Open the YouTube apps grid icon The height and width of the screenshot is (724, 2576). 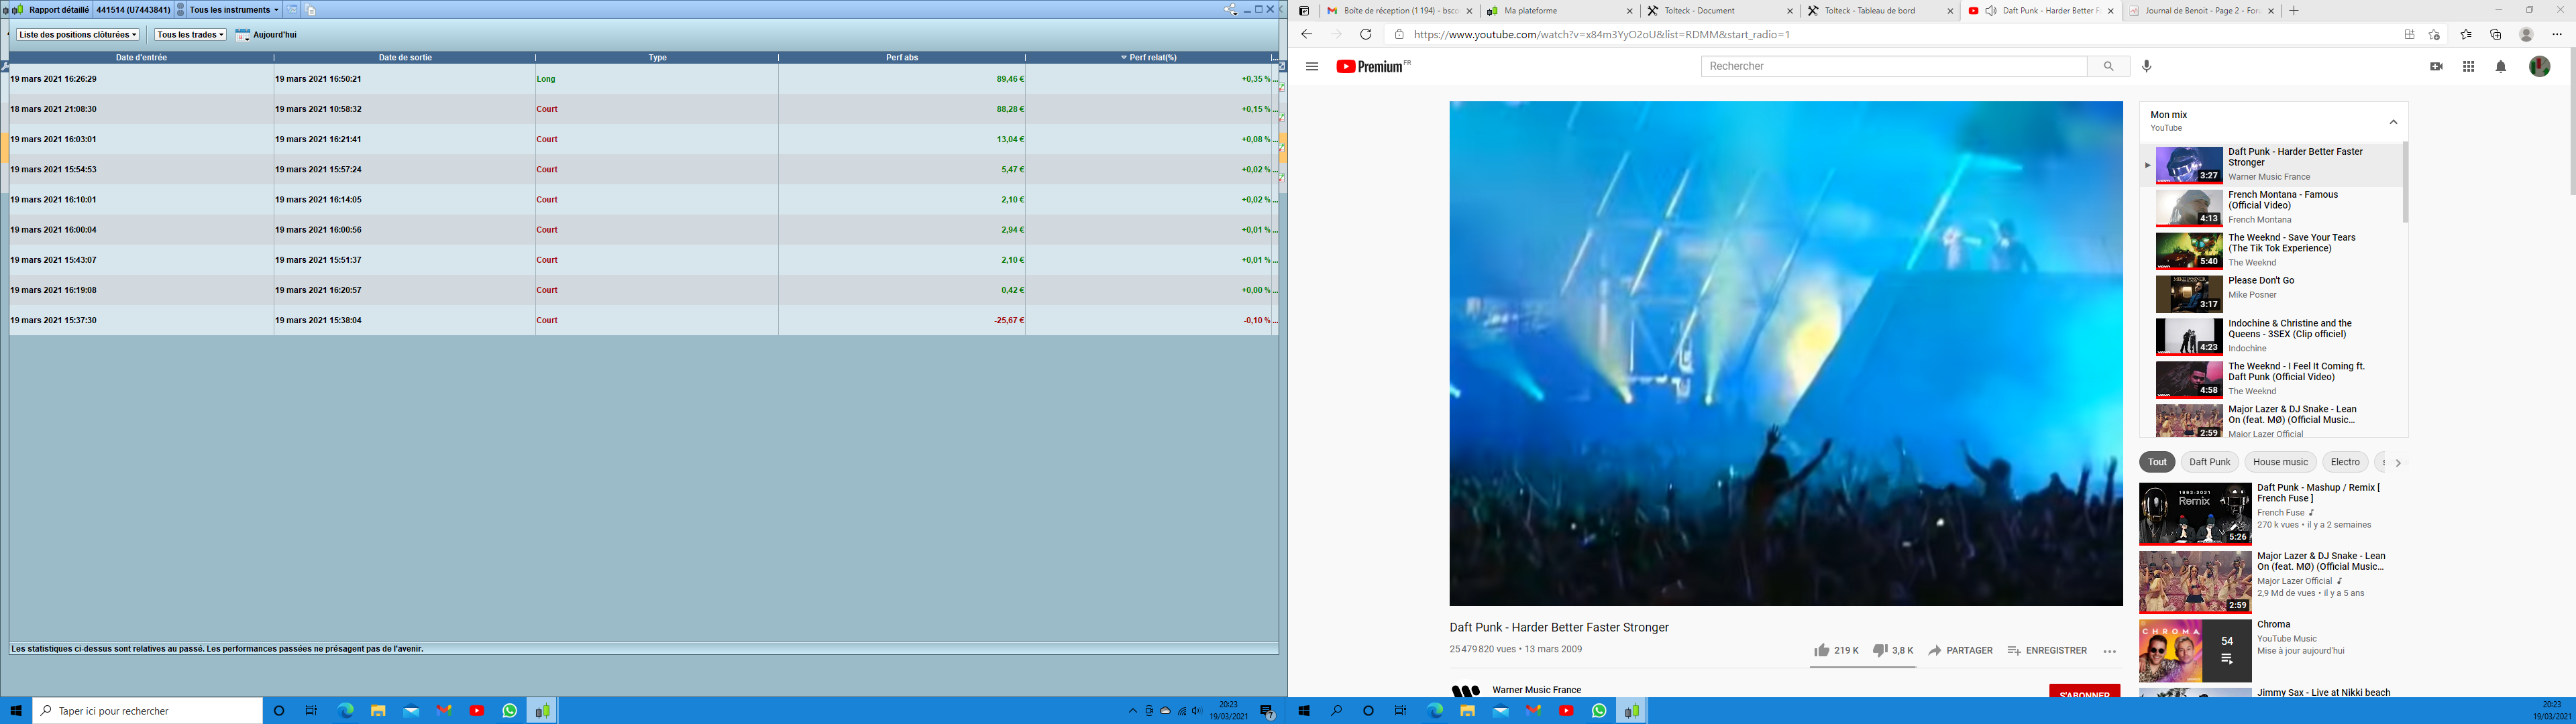pyautogui.click(x=2468, y=66)
